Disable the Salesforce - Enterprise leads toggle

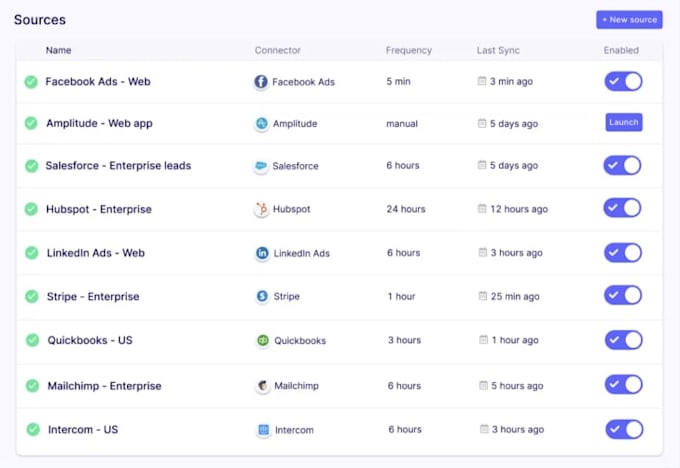point(622,165)
